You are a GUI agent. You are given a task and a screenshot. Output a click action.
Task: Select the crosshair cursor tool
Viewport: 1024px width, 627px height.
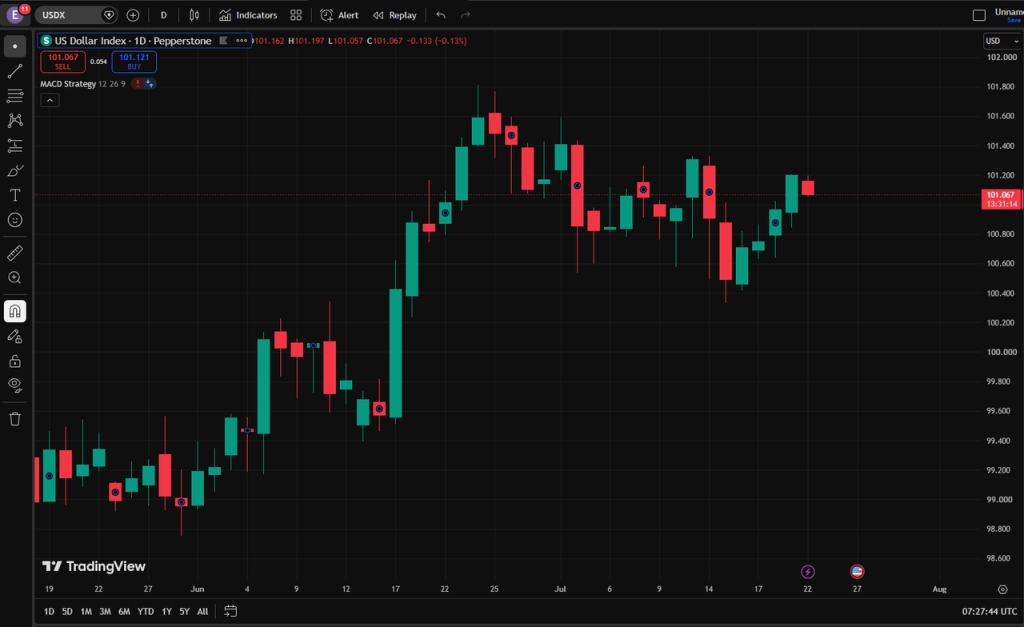[x=15, y=46]
